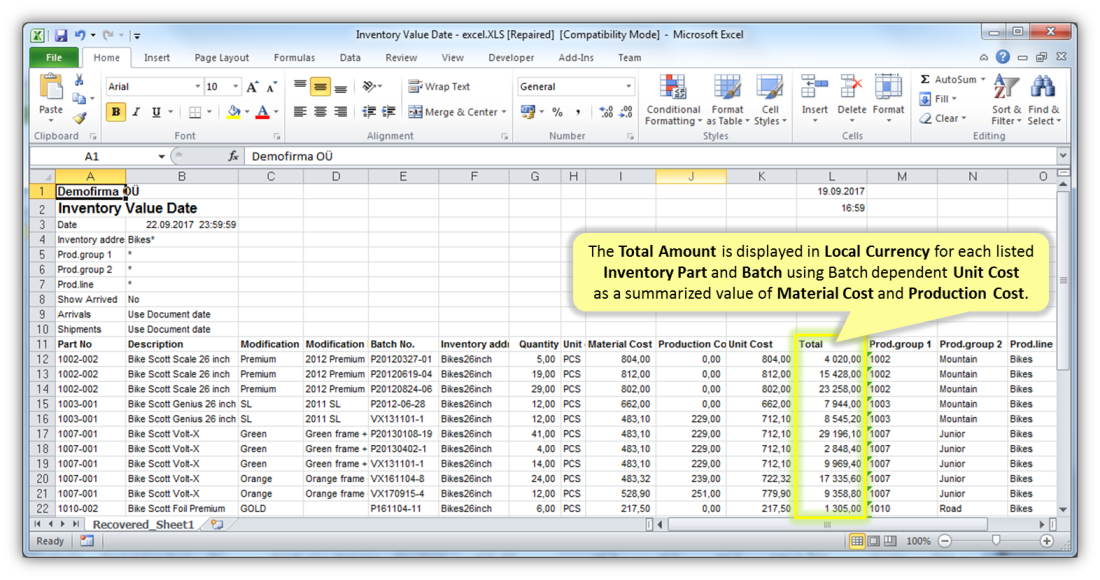Click the Save icon in quick access toolbar
Image resolution: width=1100 pixels, height=580 pixels.
tap(61, 34)
